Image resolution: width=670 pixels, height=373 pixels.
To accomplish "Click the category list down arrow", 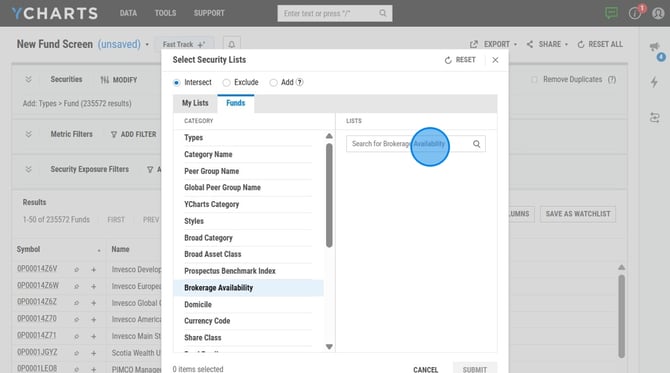I will [x=329, y=347].
